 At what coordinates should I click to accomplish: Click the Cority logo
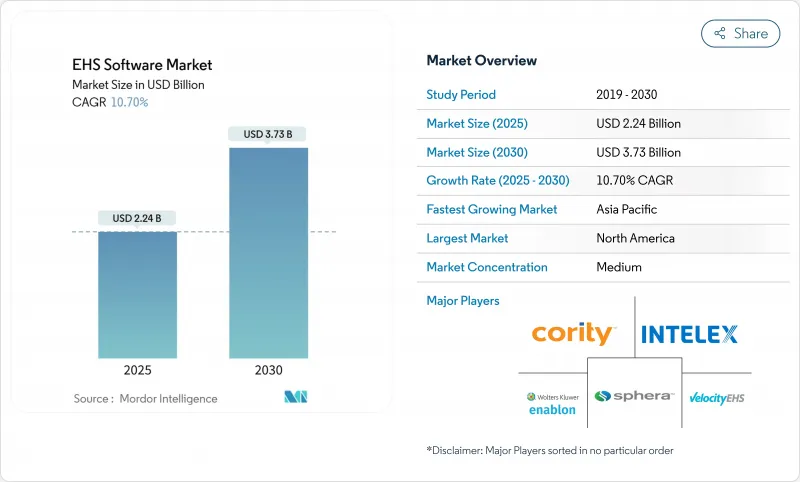tap(573, 334)
